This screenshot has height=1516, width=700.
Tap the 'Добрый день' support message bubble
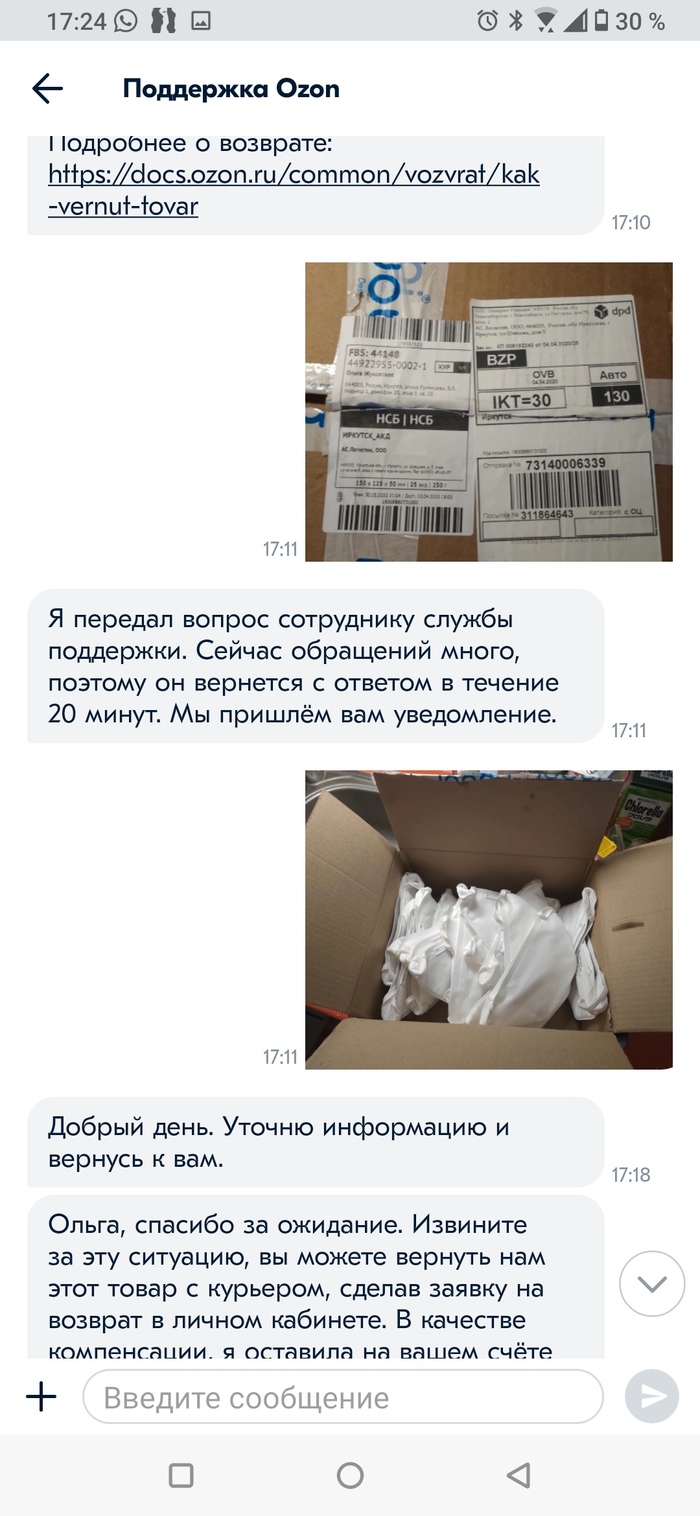316,1142
